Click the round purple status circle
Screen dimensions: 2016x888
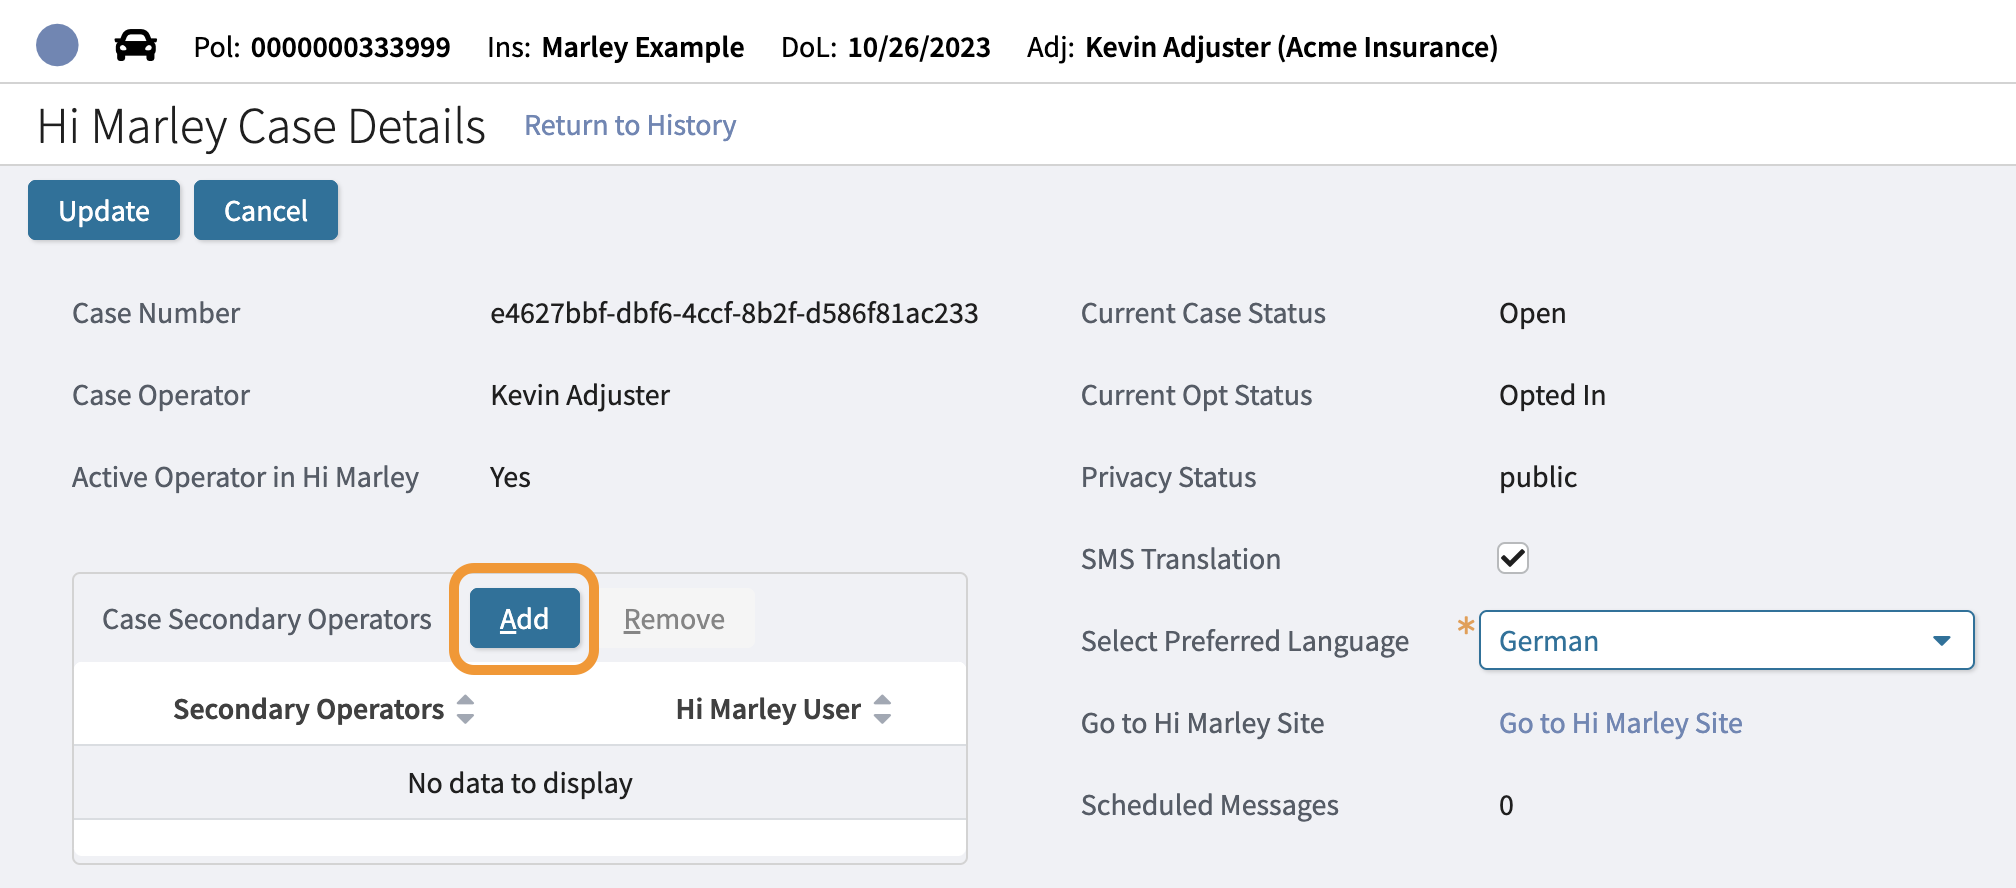point(57,45)
